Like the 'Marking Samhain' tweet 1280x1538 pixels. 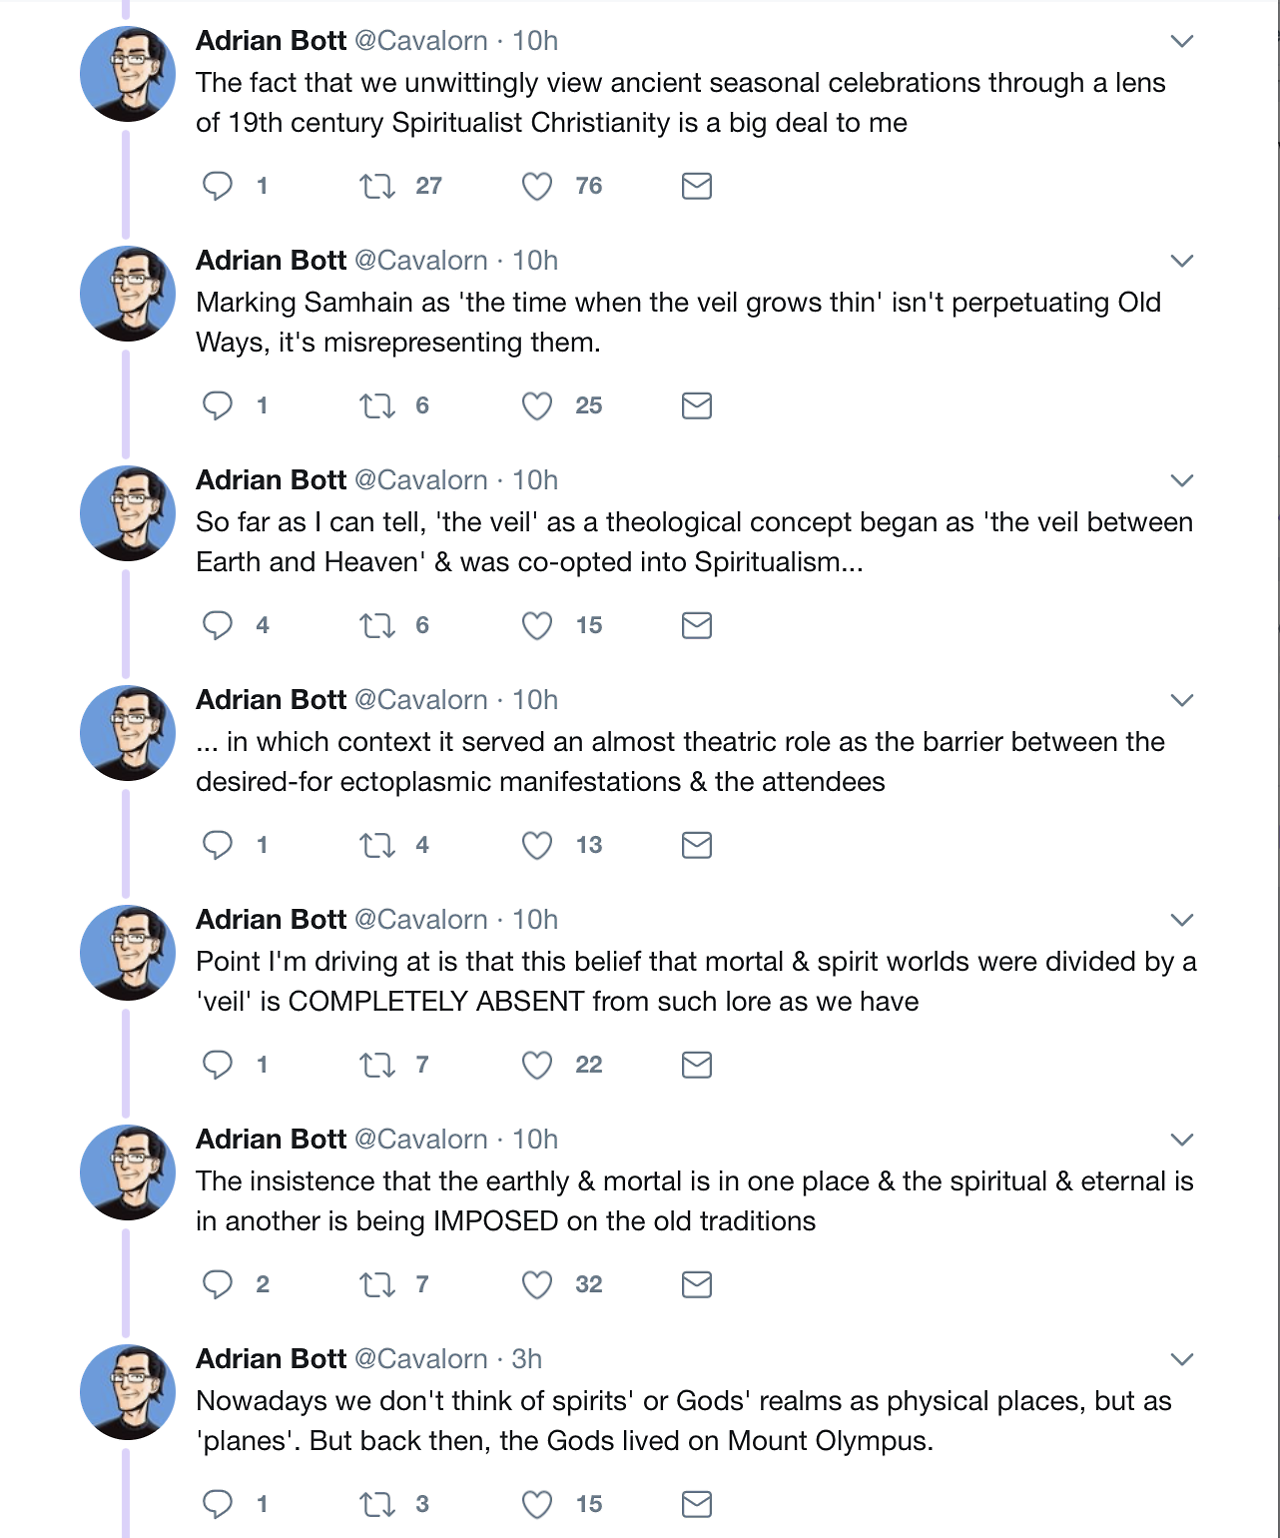coord(537,406)
